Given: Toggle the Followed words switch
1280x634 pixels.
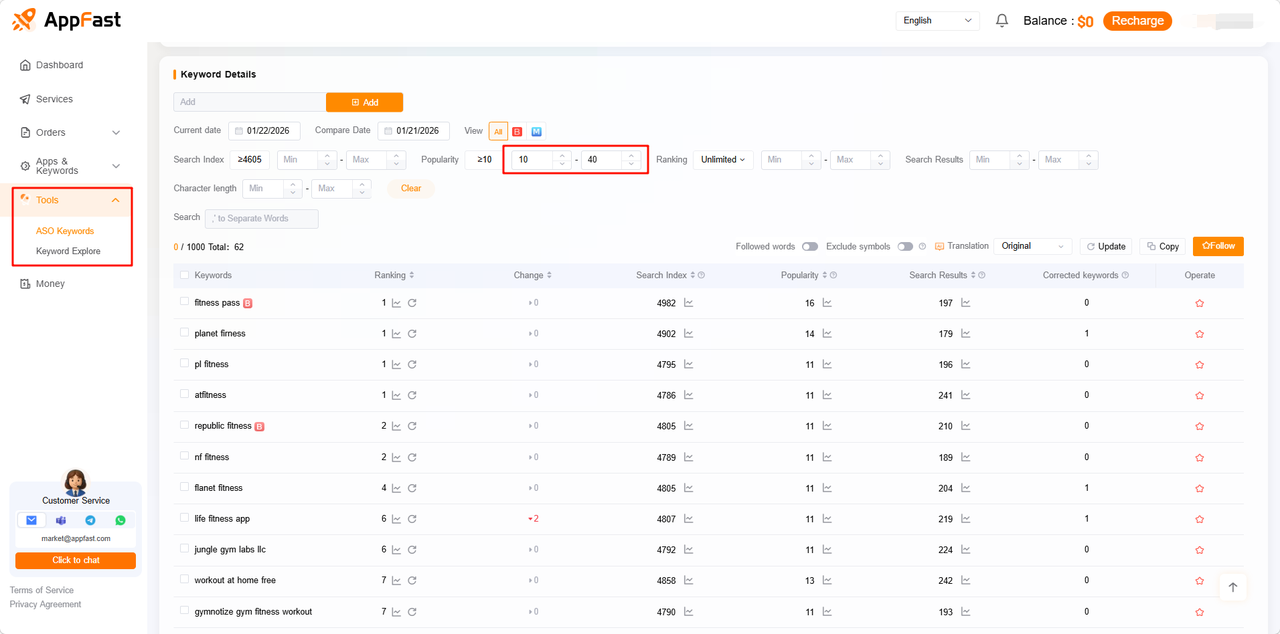Looking at the screenshot, I should (x=809, y=246).
